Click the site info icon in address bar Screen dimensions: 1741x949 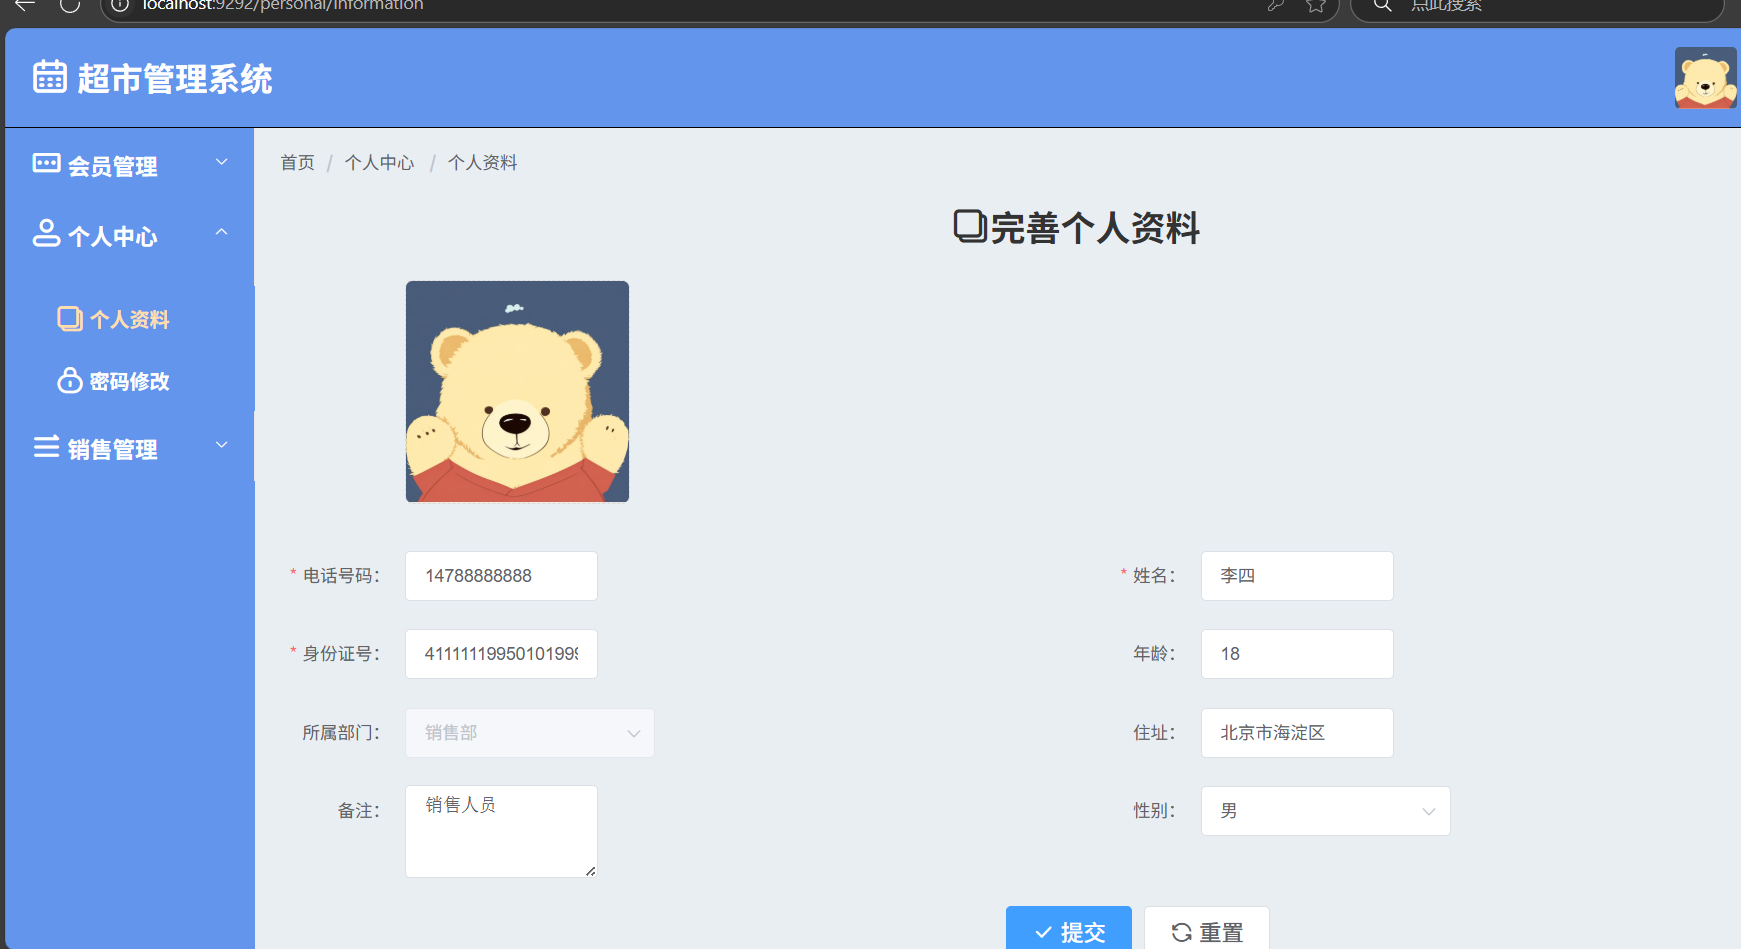[x=120, y=5]
